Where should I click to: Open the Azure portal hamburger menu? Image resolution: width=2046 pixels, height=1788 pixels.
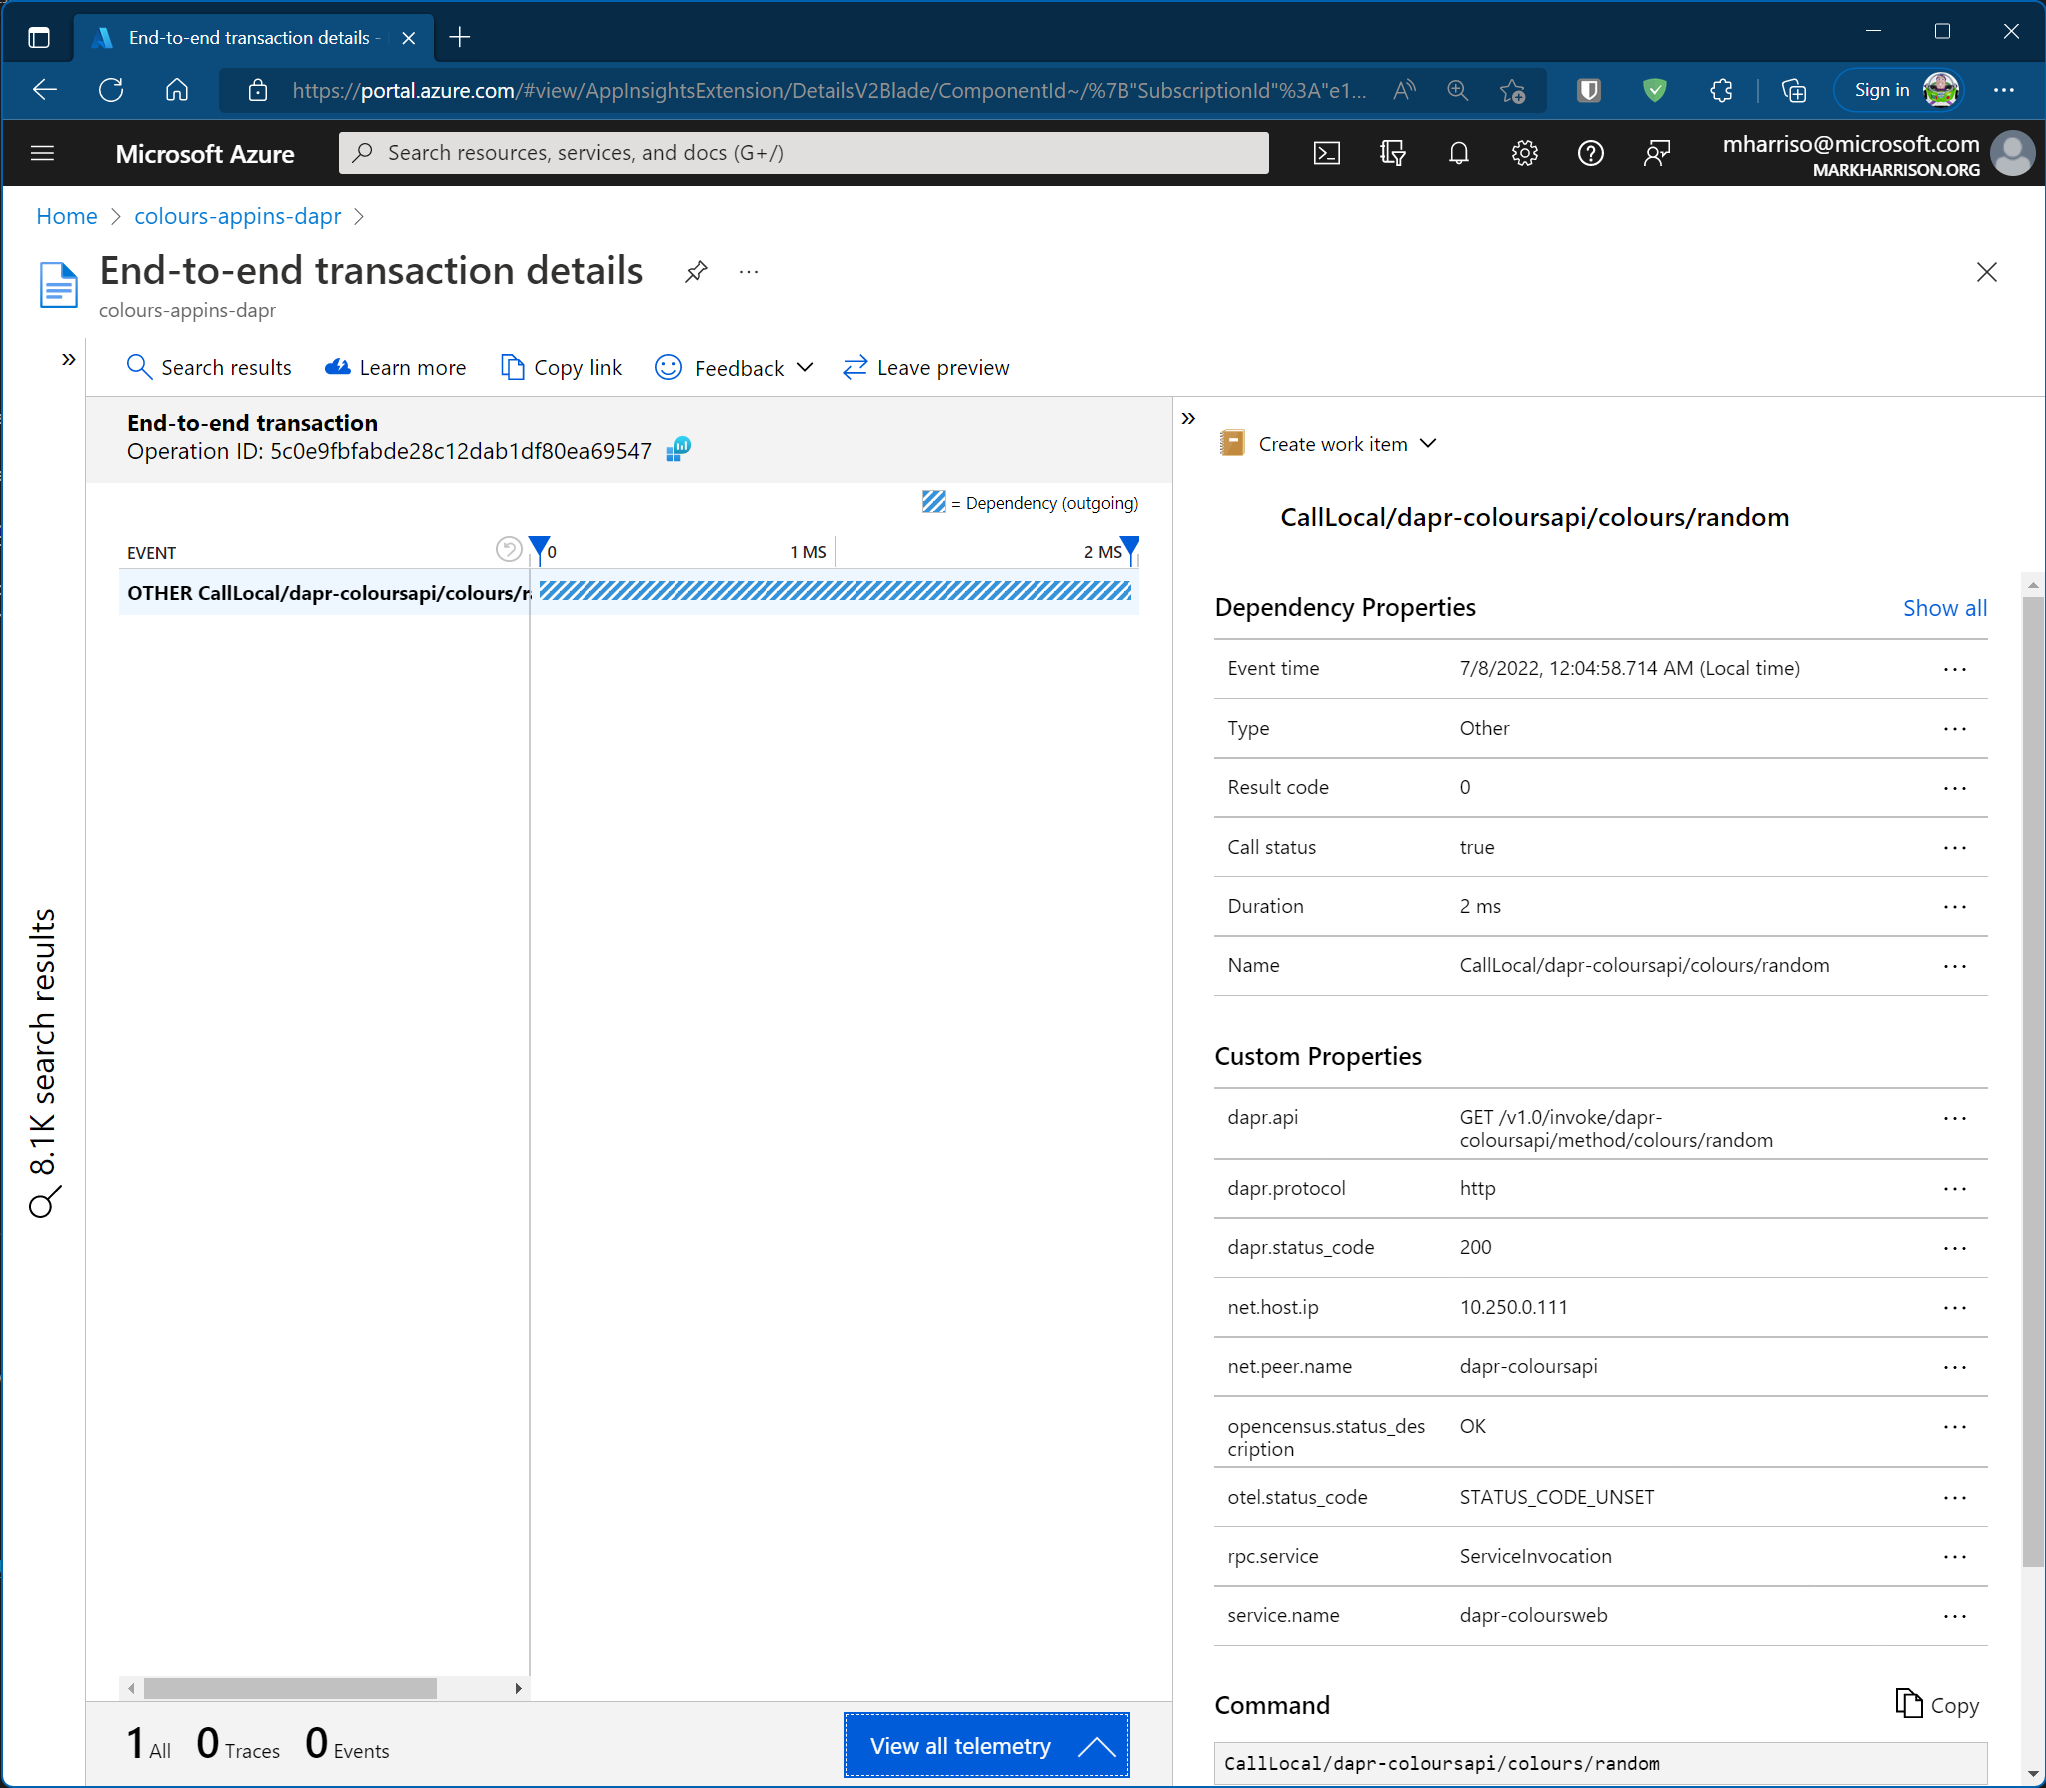pyautogui.click(x=42, y=153)
